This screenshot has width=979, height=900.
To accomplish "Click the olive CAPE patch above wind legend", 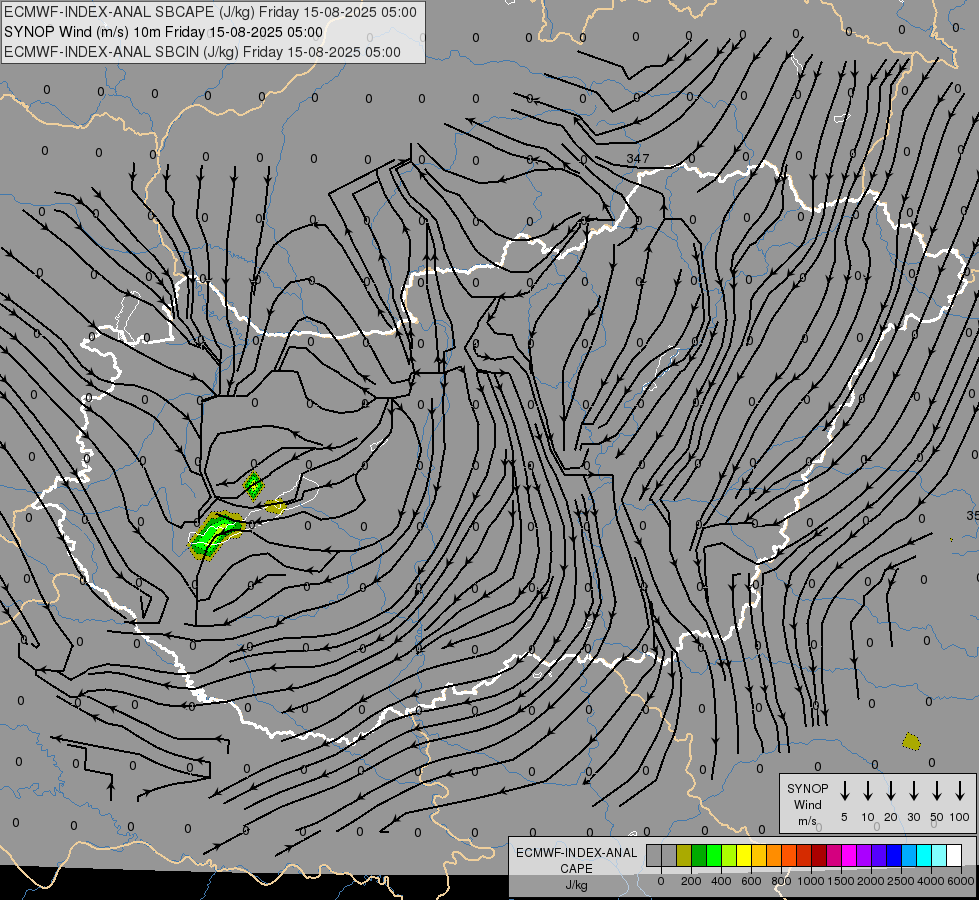I will [x=912, y=741].
